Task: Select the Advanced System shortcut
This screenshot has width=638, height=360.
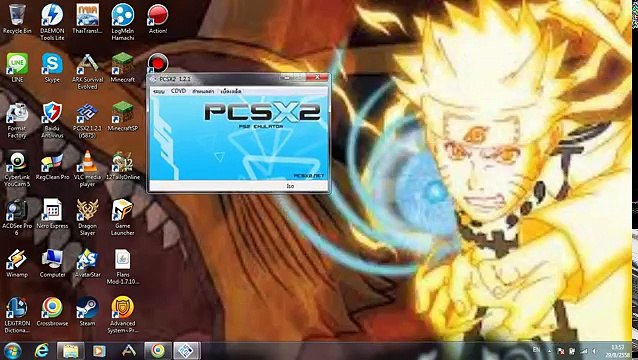Action: click(x=122, y=315)
